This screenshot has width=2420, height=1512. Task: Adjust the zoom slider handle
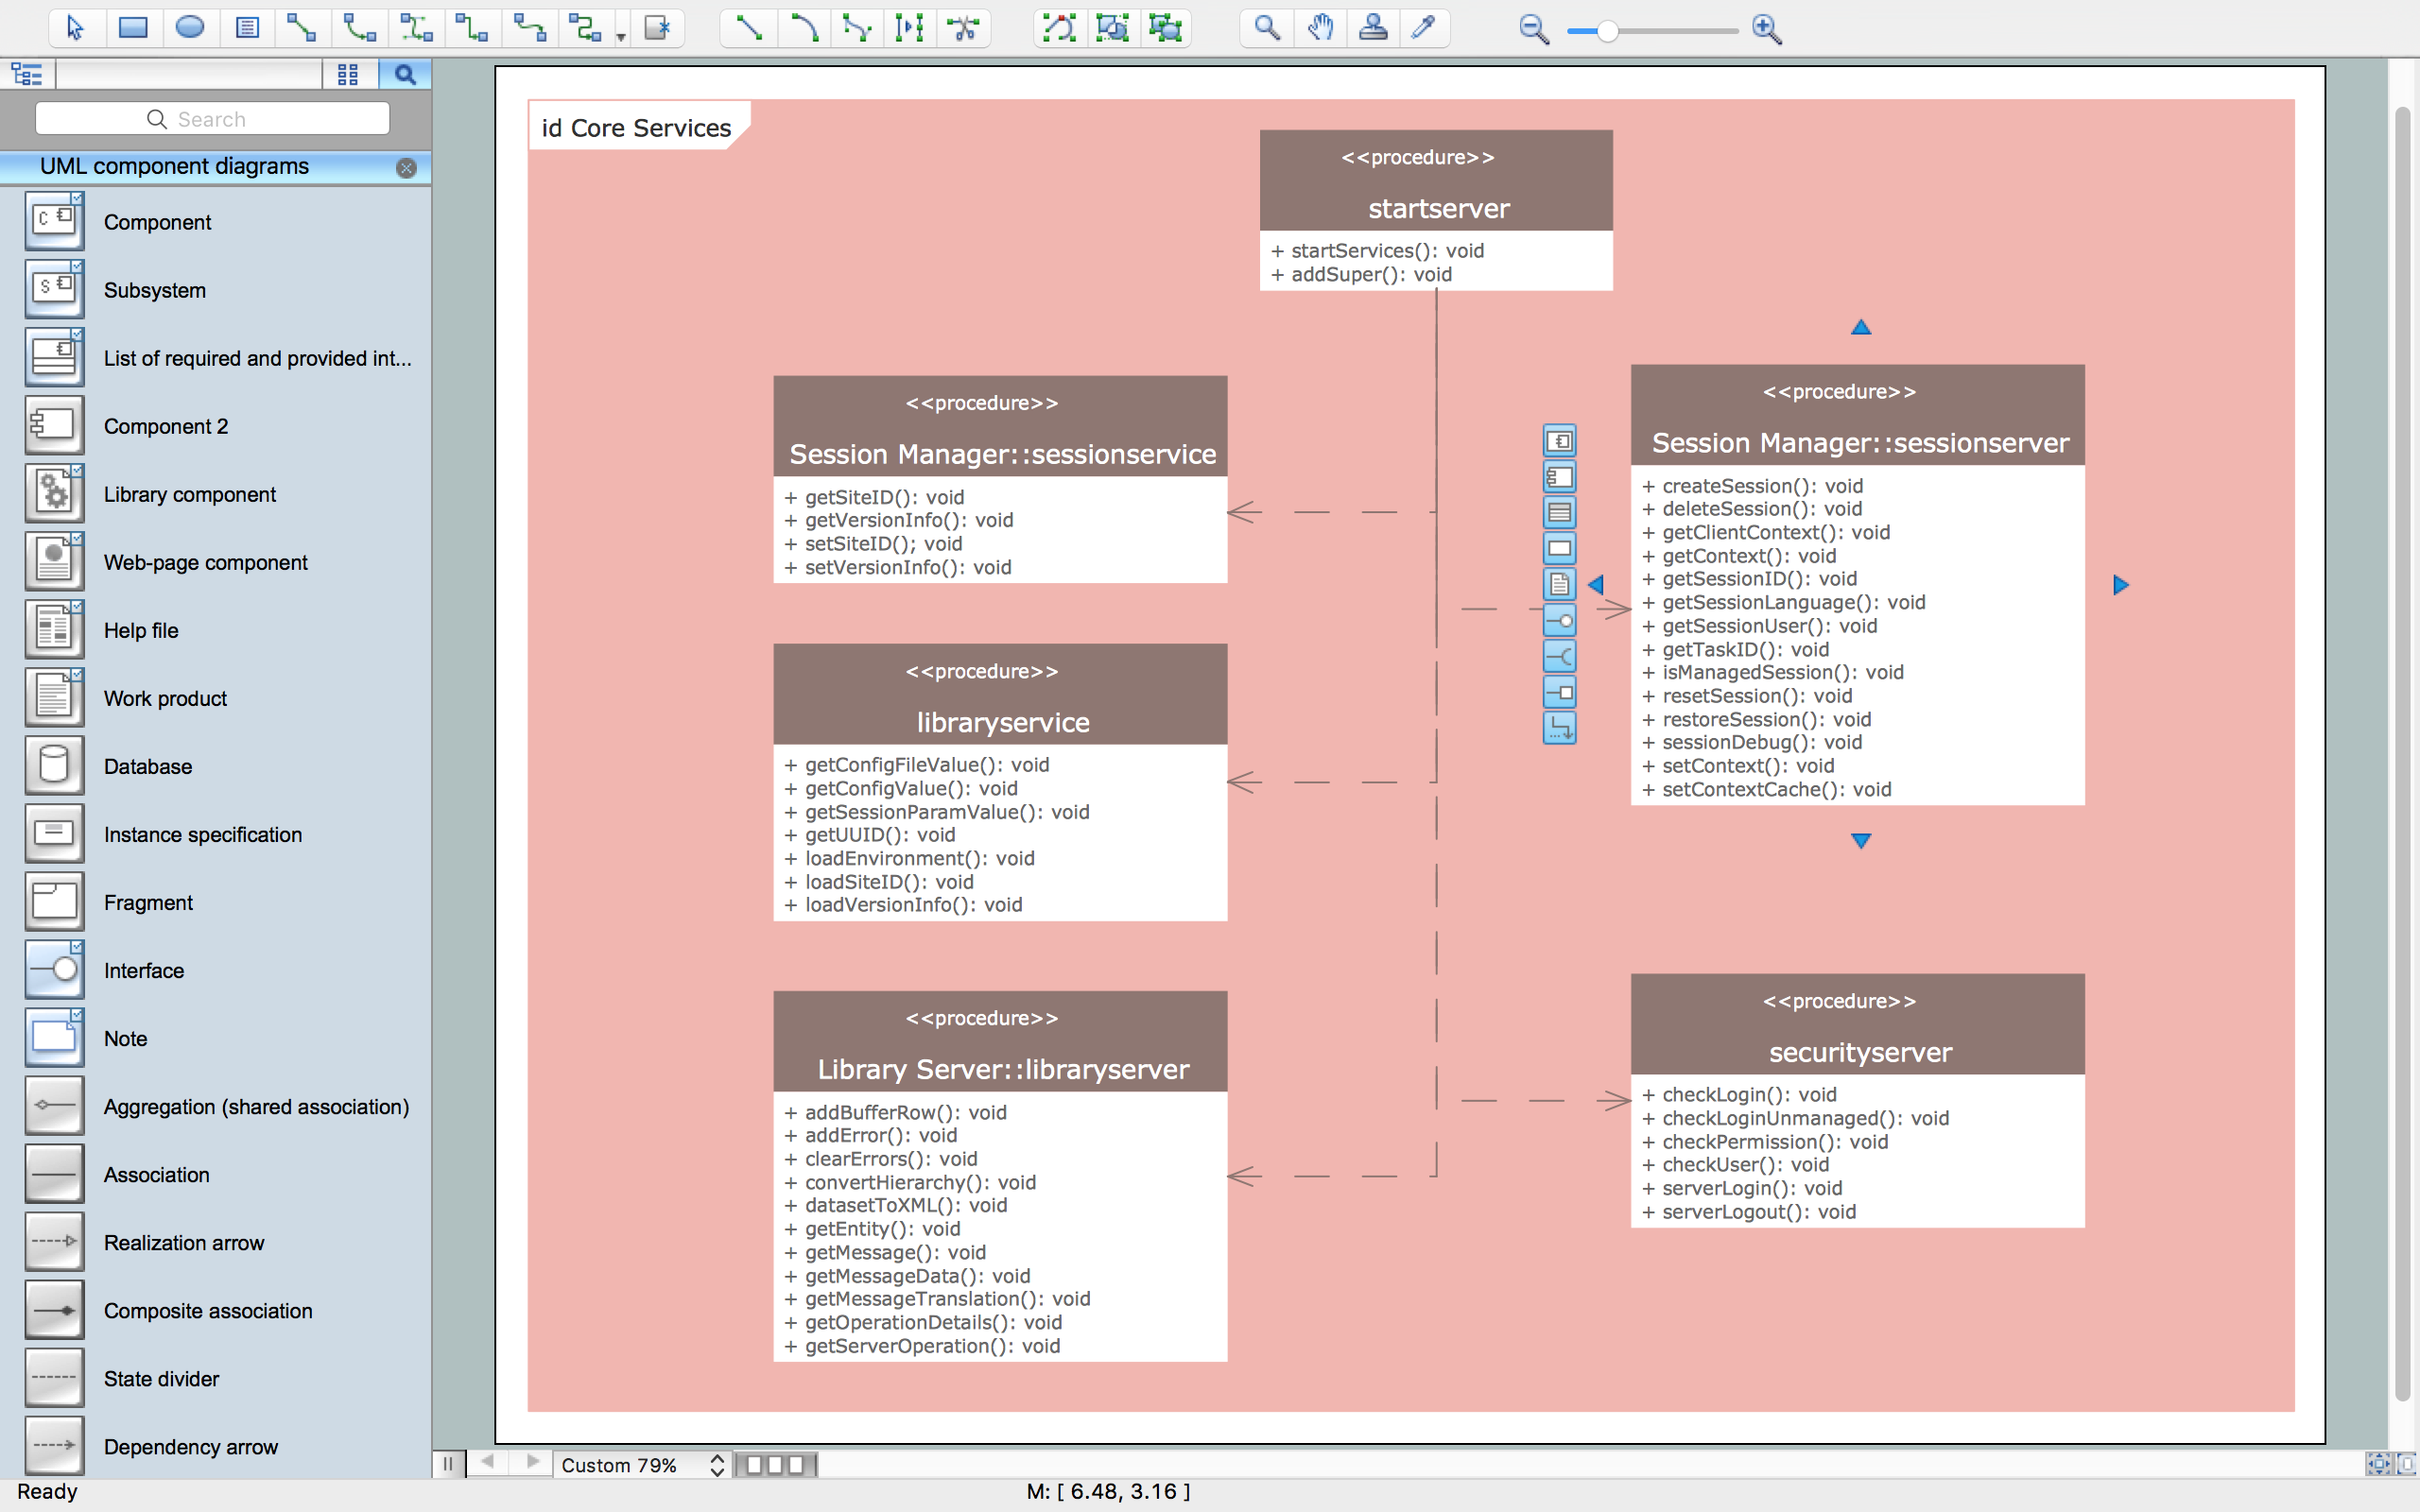pos(1606,31)
